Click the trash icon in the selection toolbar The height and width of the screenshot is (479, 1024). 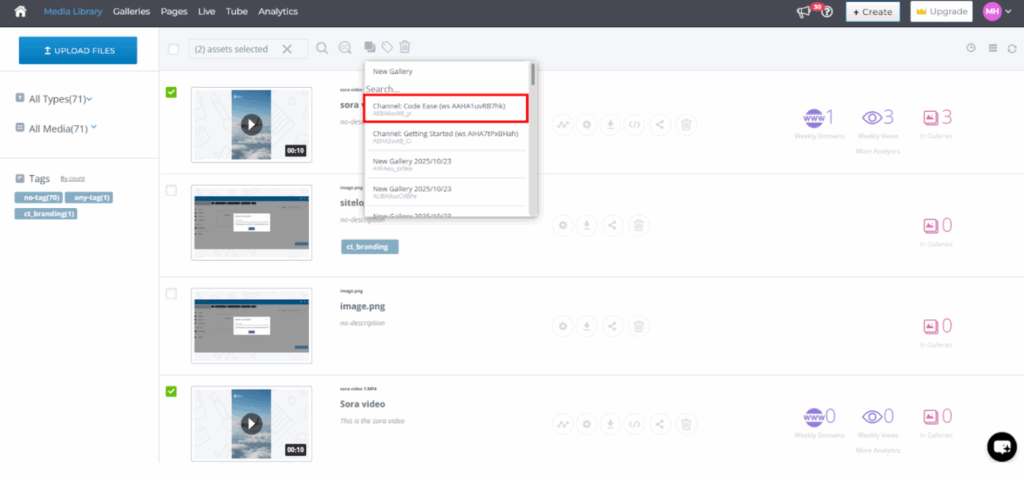click(x=405, y=47)
